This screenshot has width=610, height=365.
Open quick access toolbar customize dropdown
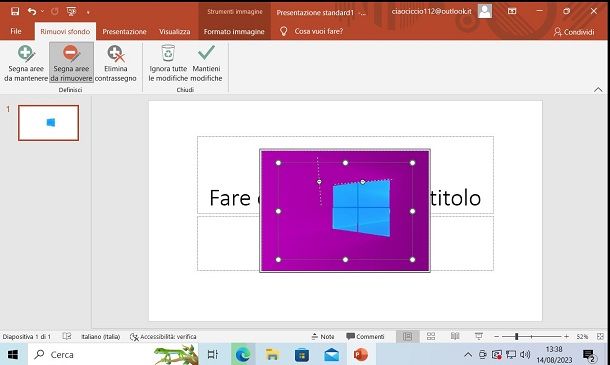tap(88, 12)
